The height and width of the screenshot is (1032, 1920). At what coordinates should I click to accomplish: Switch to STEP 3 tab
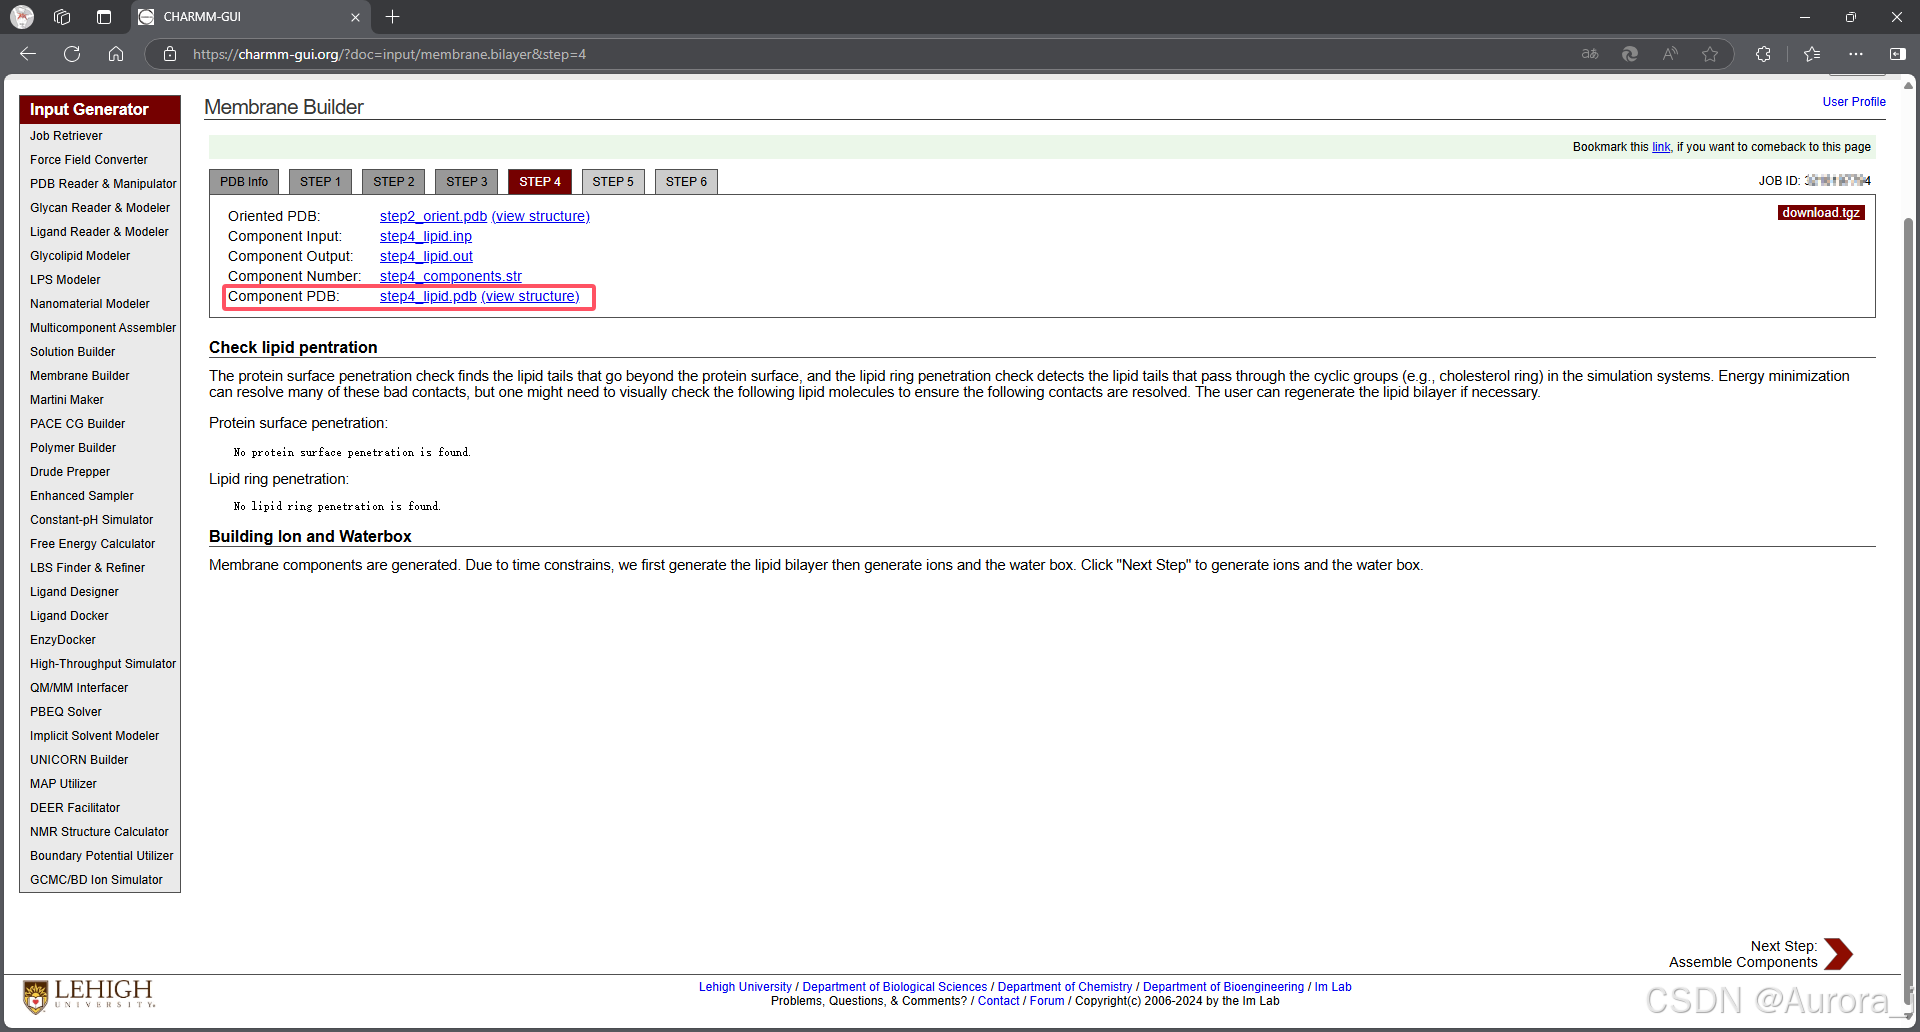pyautogui.click(x=467, y=182)
